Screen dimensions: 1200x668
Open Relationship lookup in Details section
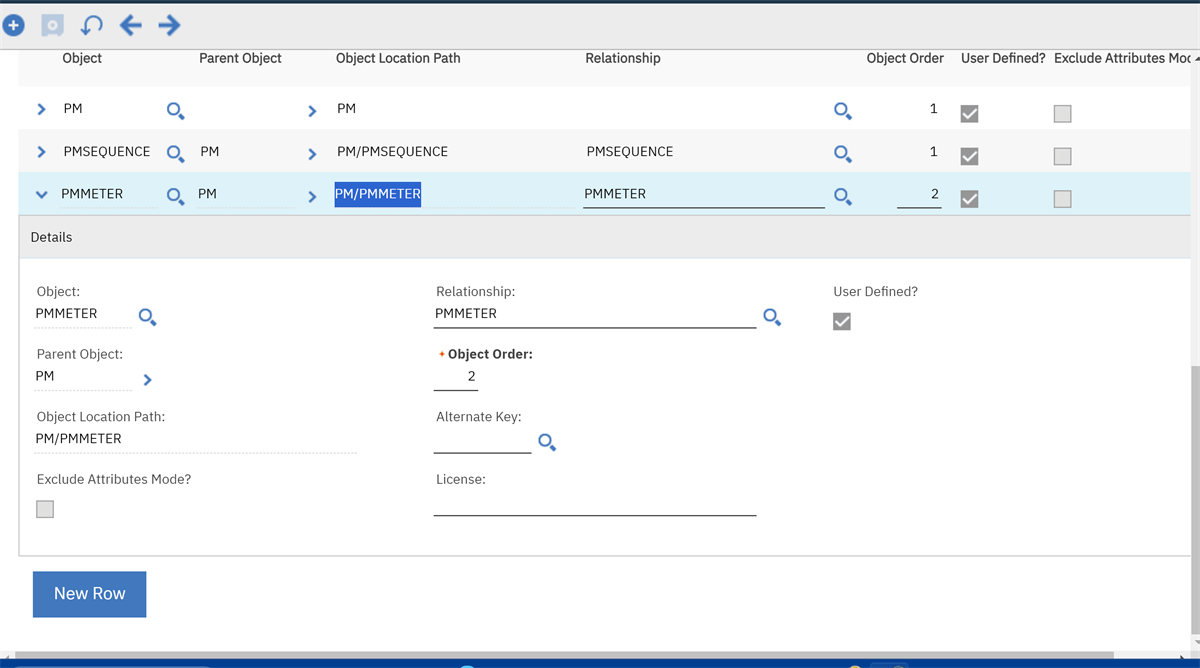tap(772, 317)
